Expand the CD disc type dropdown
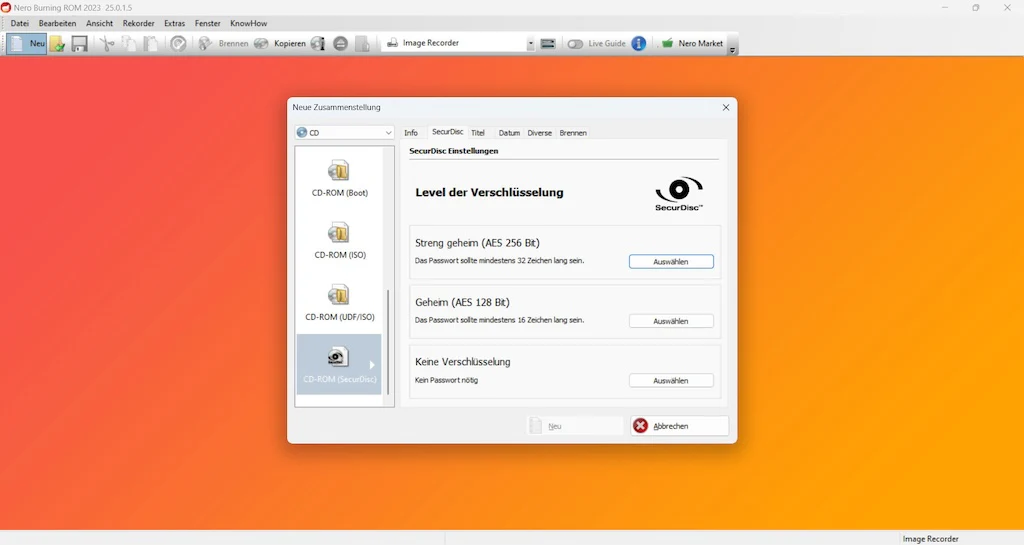This screenshot has height=545, width=1024. tap(344, 132)
